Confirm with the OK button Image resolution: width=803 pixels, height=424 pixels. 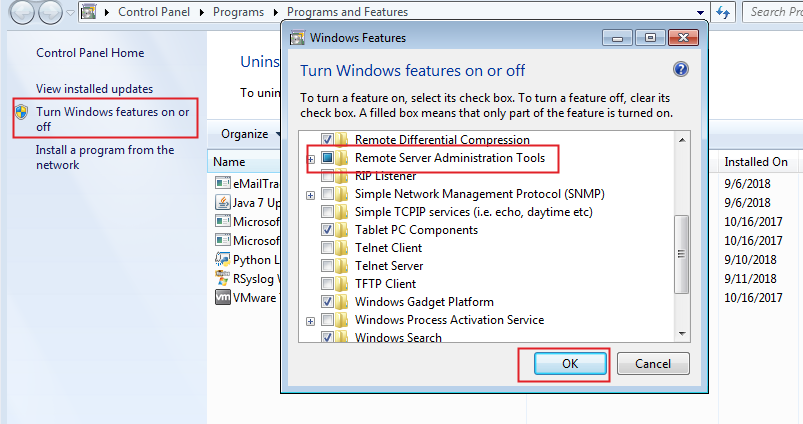pyautogui.click(x=570, y=364)
